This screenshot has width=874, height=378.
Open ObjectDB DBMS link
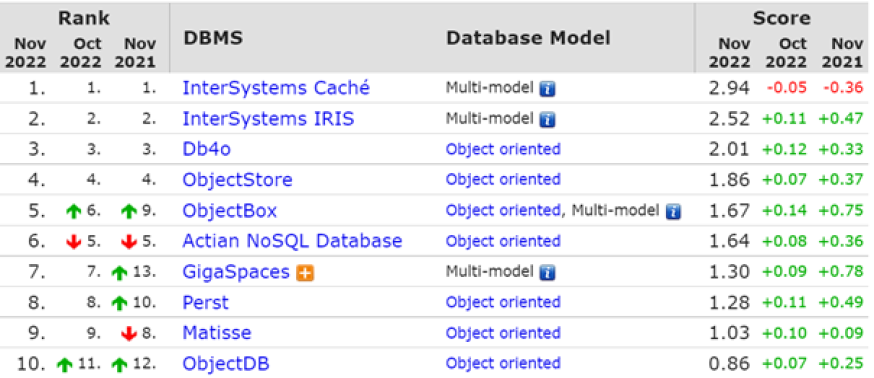(226, 364)
